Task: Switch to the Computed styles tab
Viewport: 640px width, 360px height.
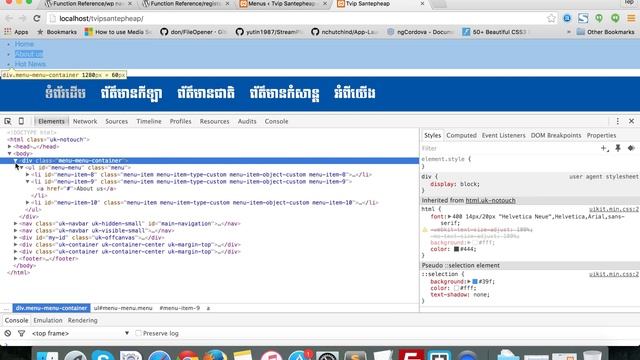Action: click(461, 135)
